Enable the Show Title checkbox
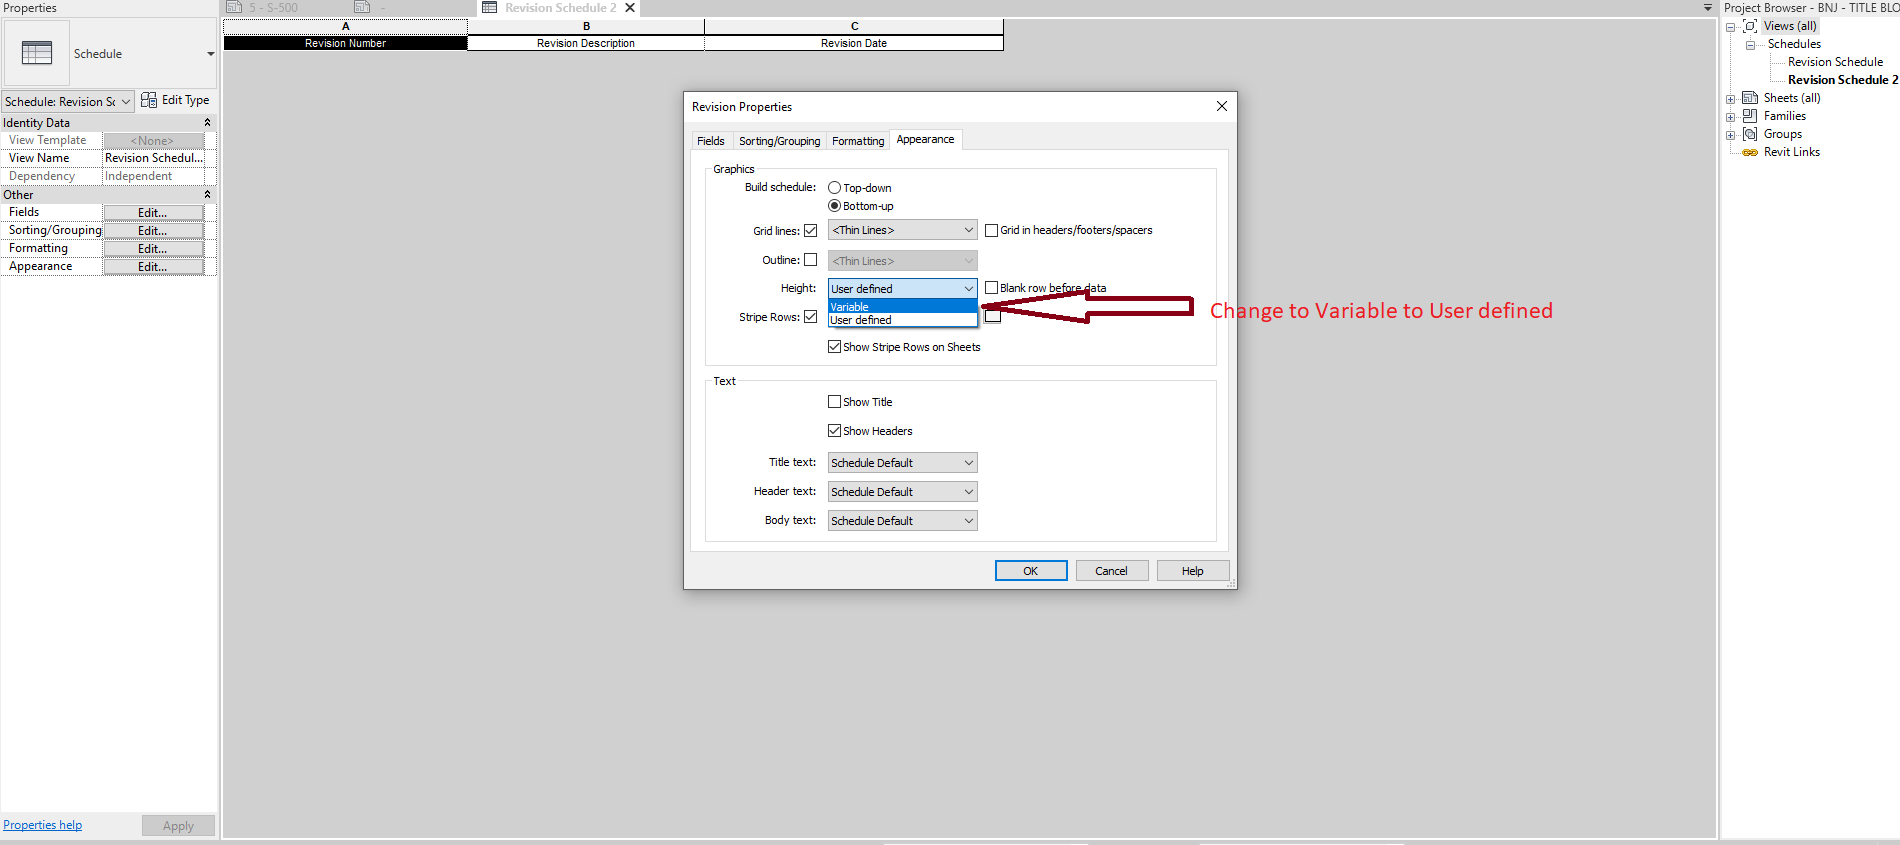The height and width of the screenshot is (845, 1900). 834,402
